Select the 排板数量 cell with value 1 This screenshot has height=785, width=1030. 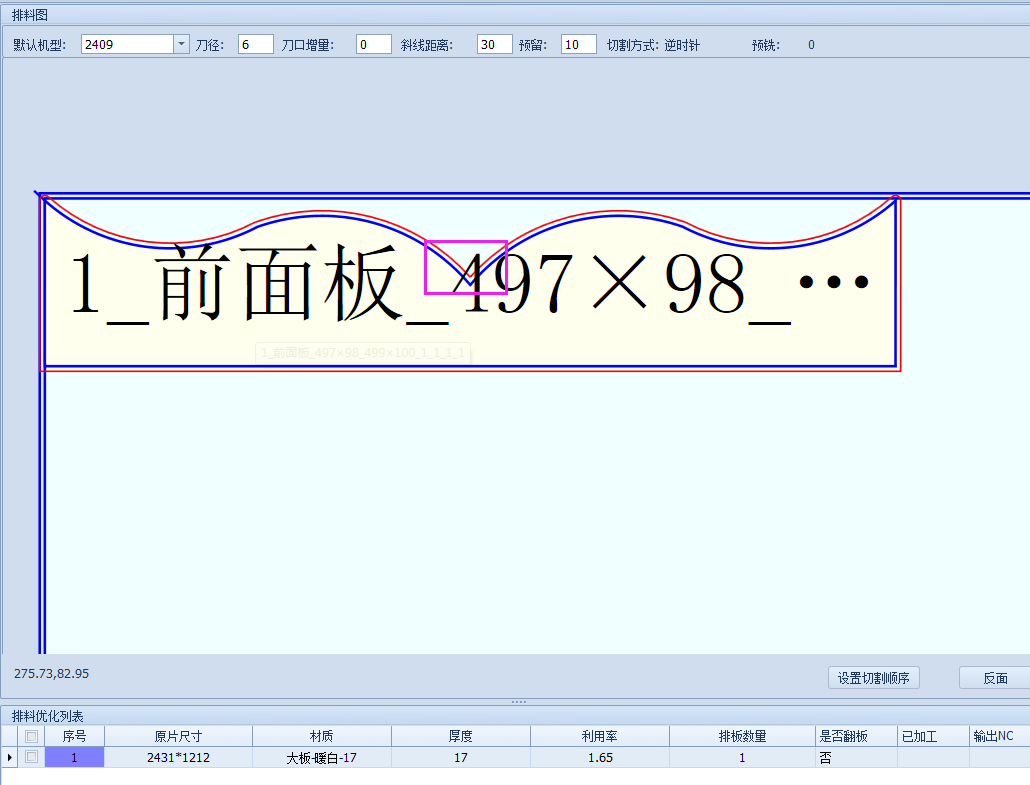(x=742, y=757)
